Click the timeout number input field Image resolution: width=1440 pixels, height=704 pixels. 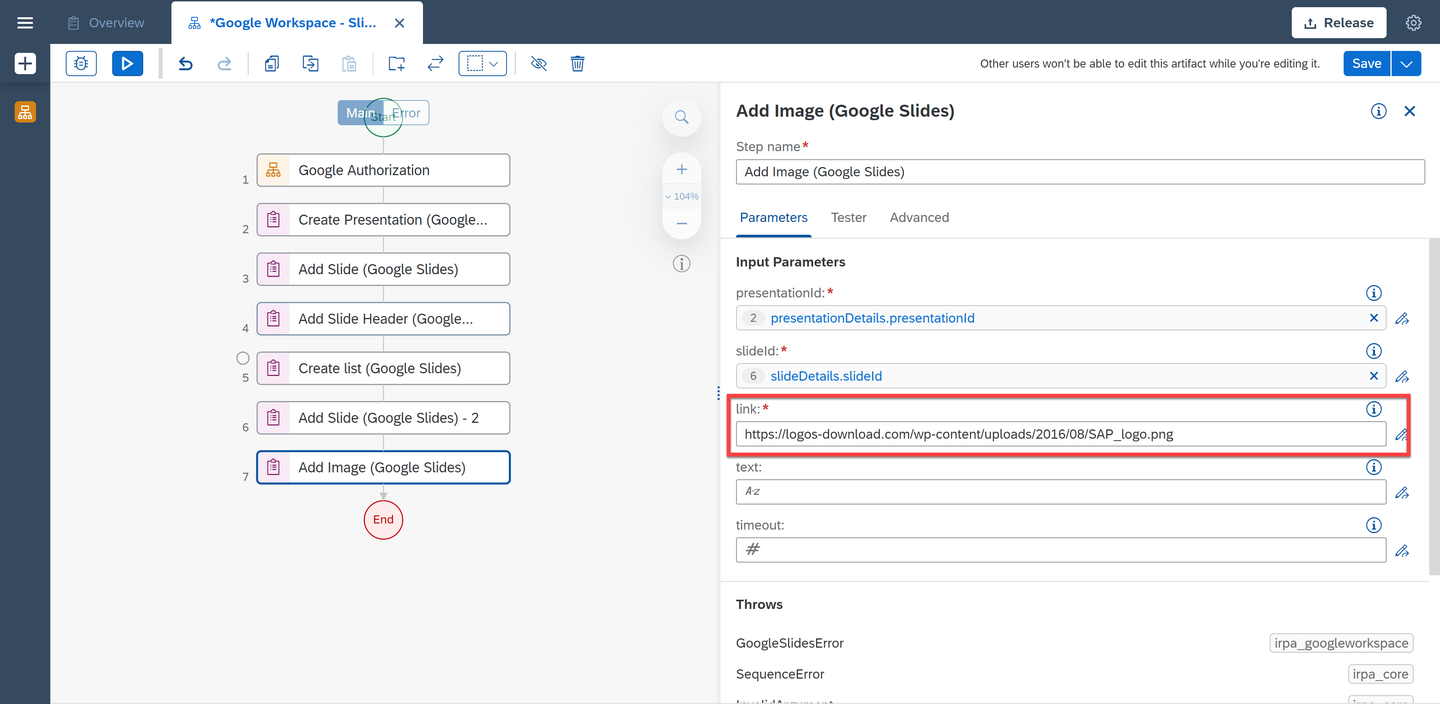(x=1061, y=550)
